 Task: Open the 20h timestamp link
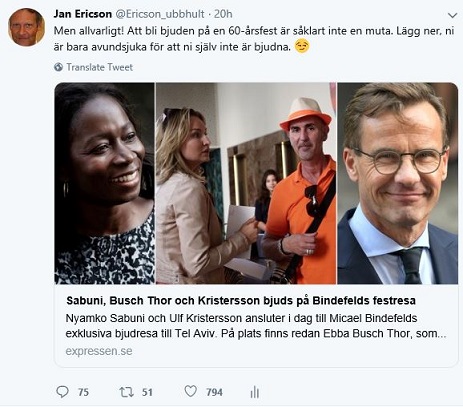(223, 14)
